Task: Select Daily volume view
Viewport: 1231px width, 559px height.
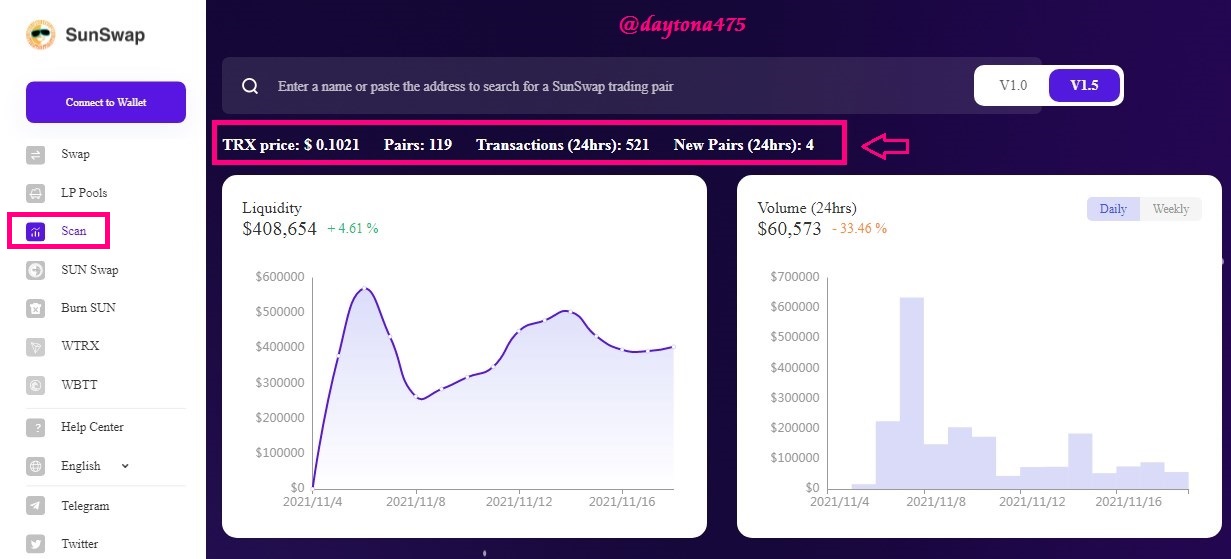Action: (x=1113, y=209)
